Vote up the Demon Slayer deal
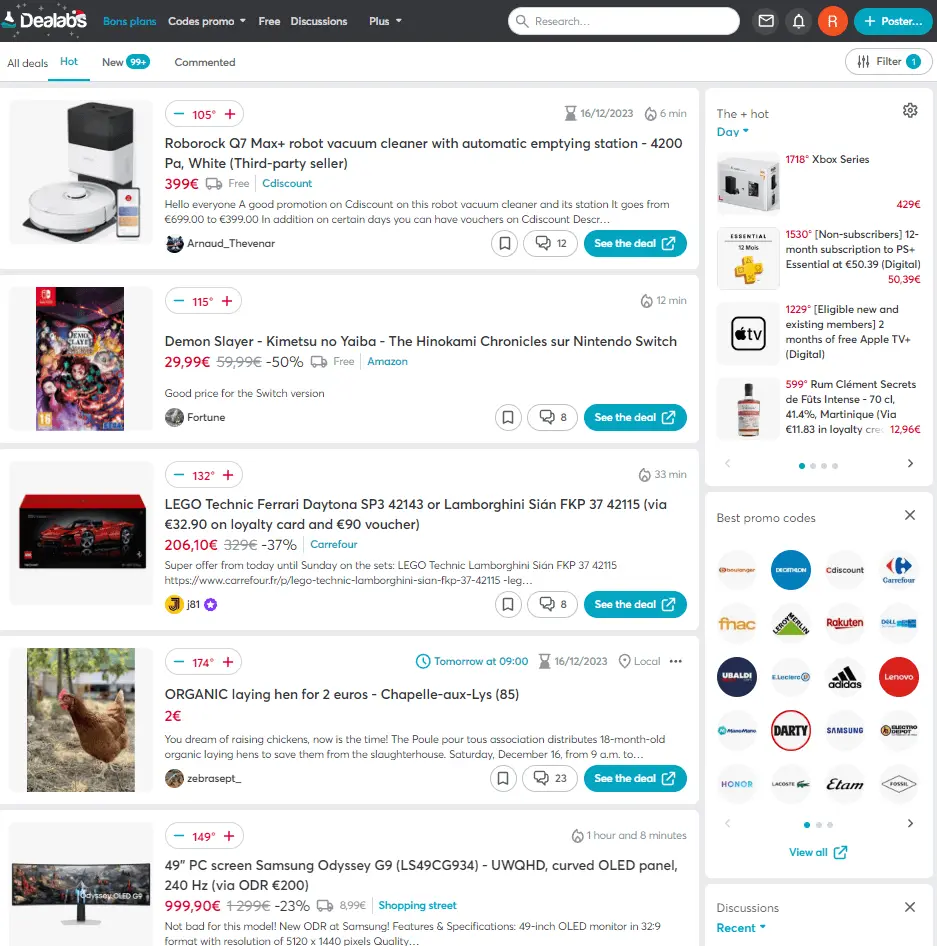This screenshot has height=946, width=937. 227,301
